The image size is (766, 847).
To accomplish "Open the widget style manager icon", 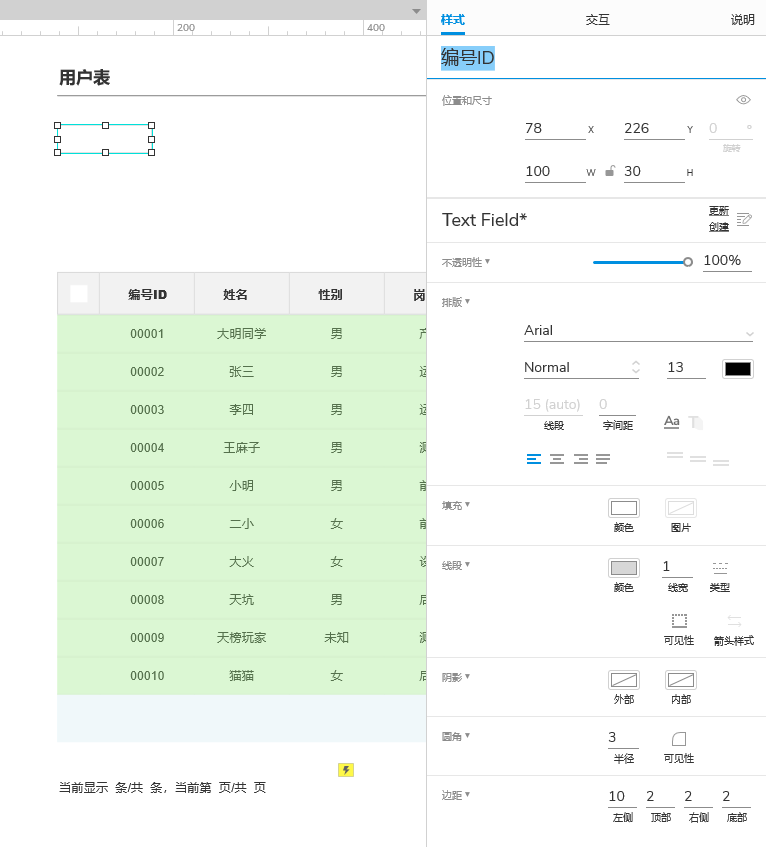I will [x=744, y=219].
